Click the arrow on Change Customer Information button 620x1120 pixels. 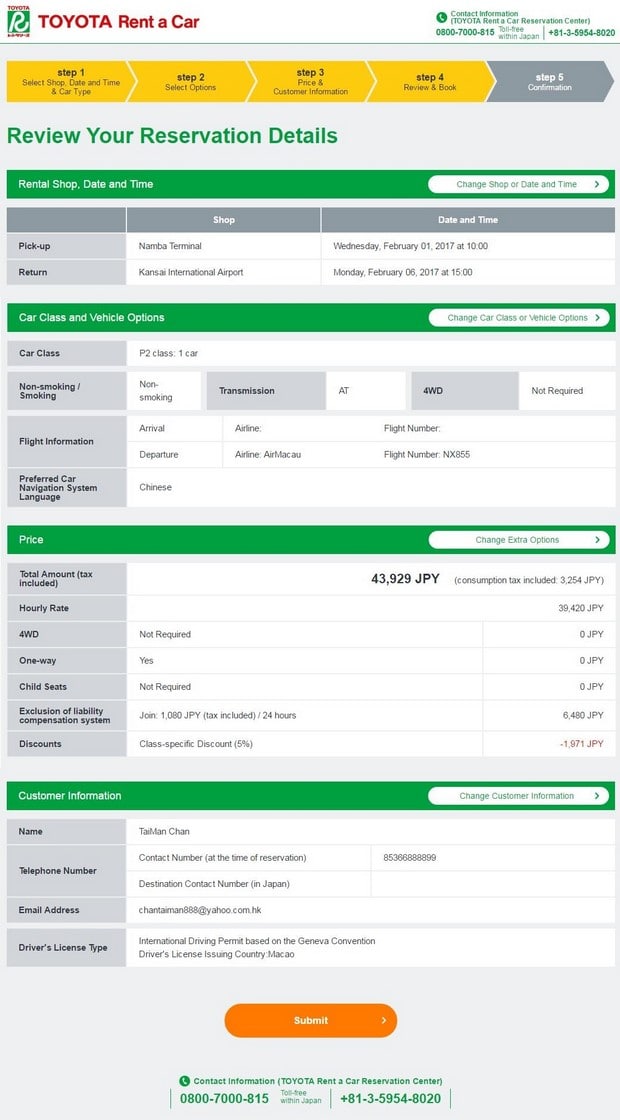[596, 796]
